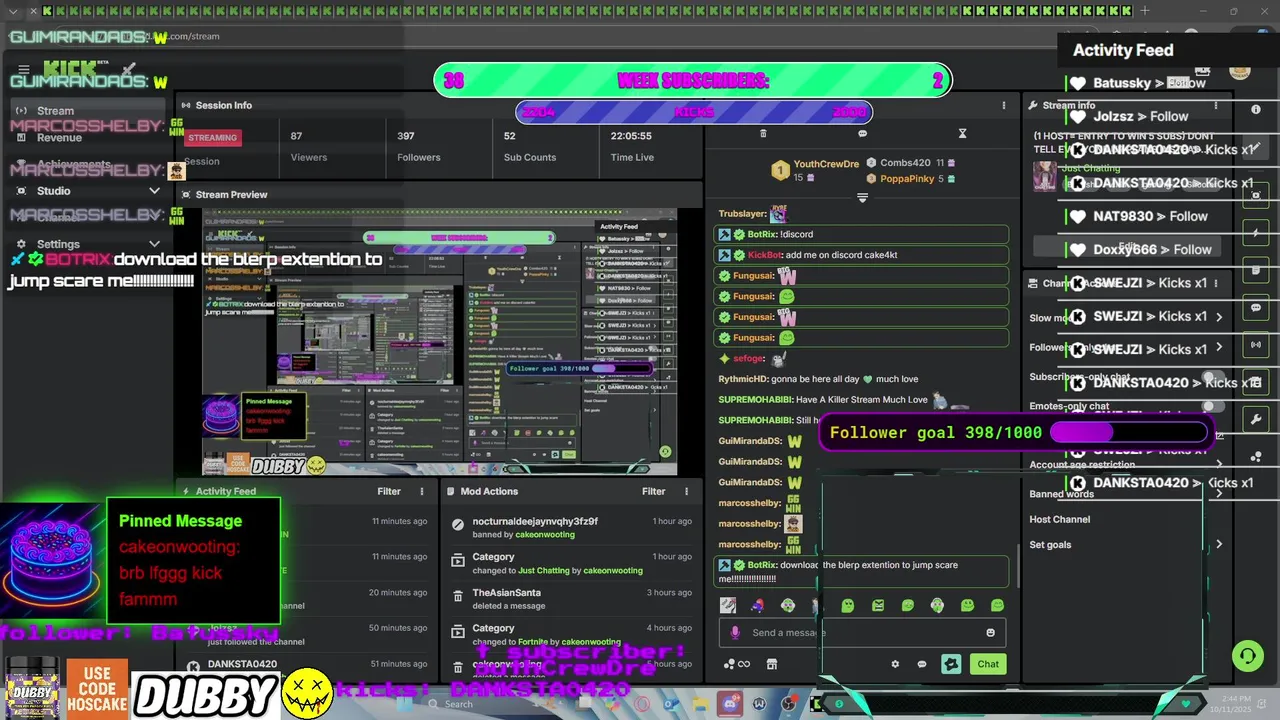Open the Stream sidebar item
Image resolution: width=1280 pixels, height=720 pixels.
coord(87,111)
